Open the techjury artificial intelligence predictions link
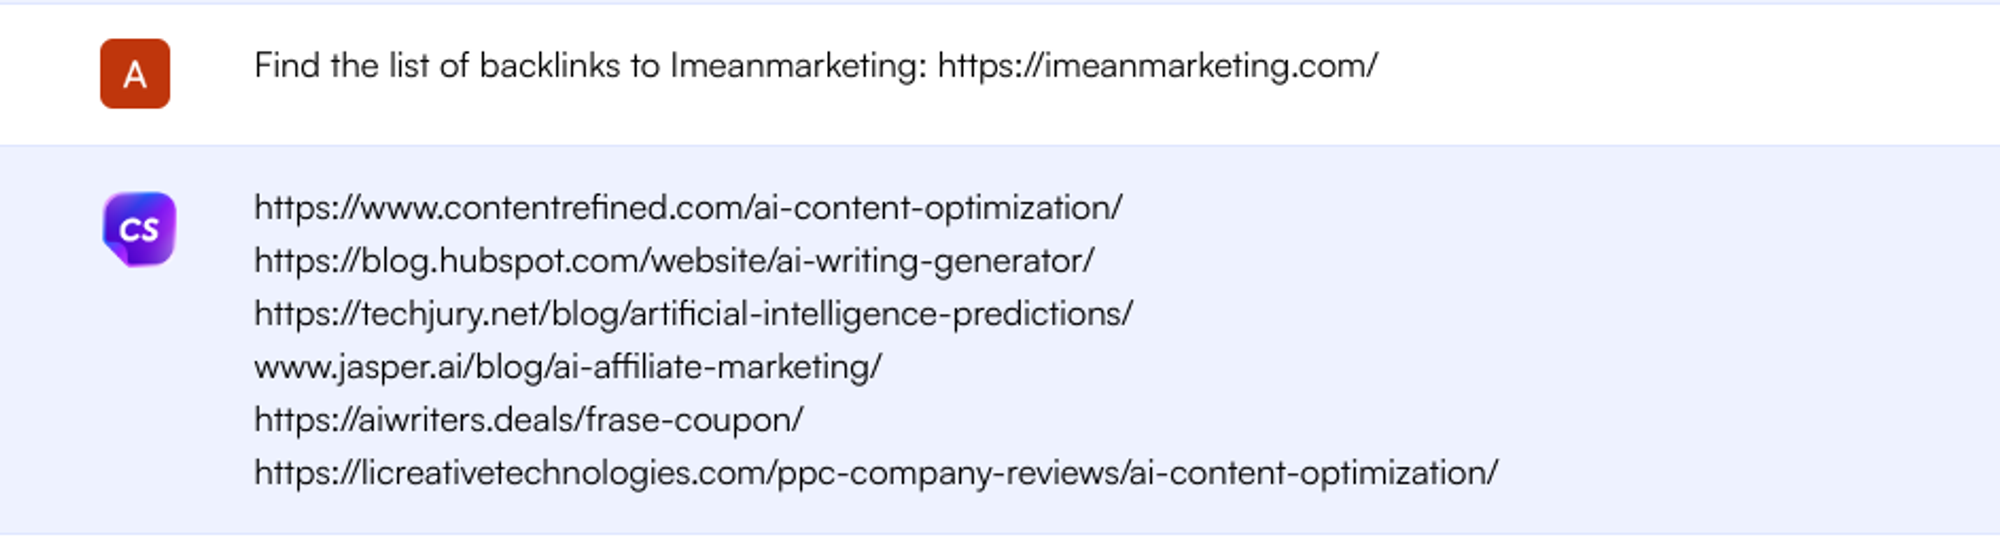The image size is (2000, 539). [693, 314]
